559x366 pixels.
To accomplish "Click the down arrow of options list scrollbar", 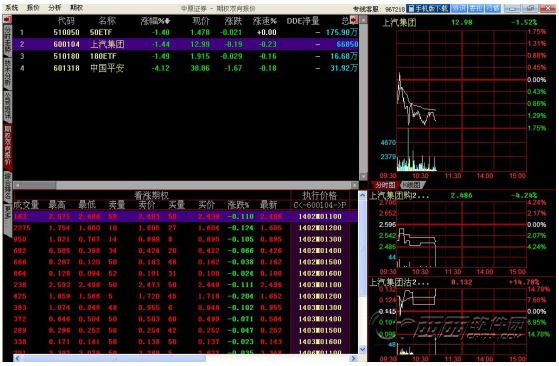I will [362, 349].
